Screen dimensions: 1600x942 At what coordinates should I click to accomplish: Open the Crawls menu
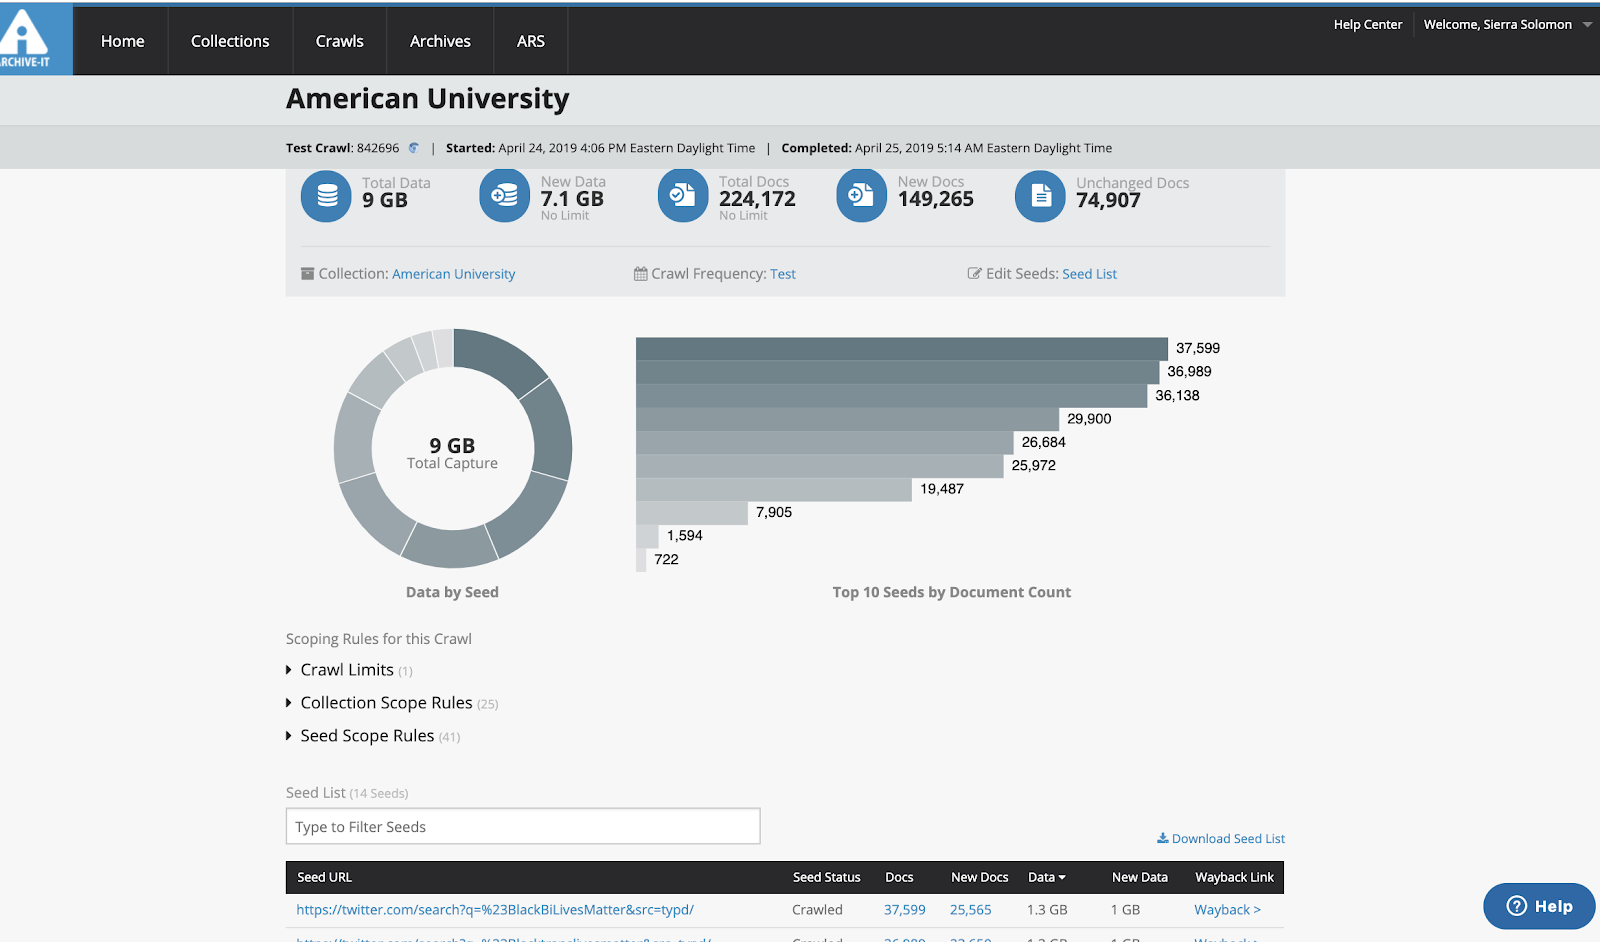point(340,41)
